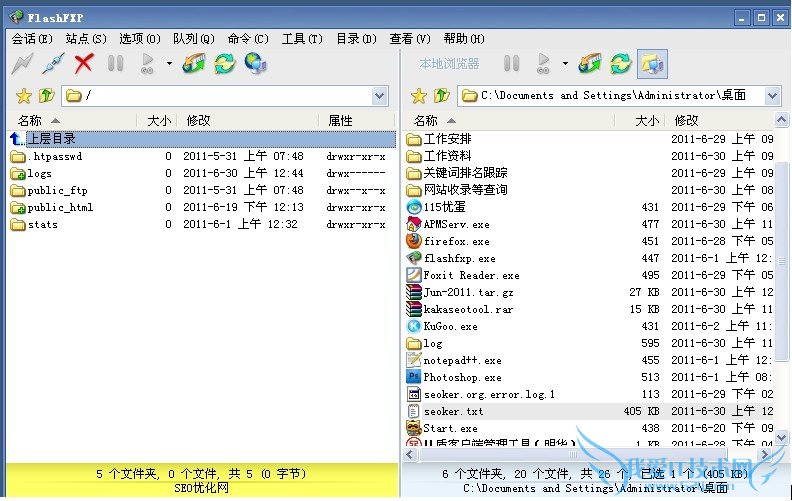Select the 上层目录 row in remote pane
Screen dimensions: 792x501
pyautogui.click(x=202, y=139)
